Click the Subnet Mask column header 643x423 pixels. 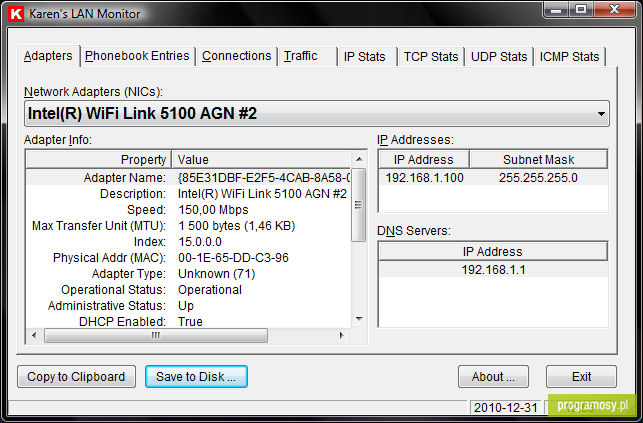click(538, 159)
